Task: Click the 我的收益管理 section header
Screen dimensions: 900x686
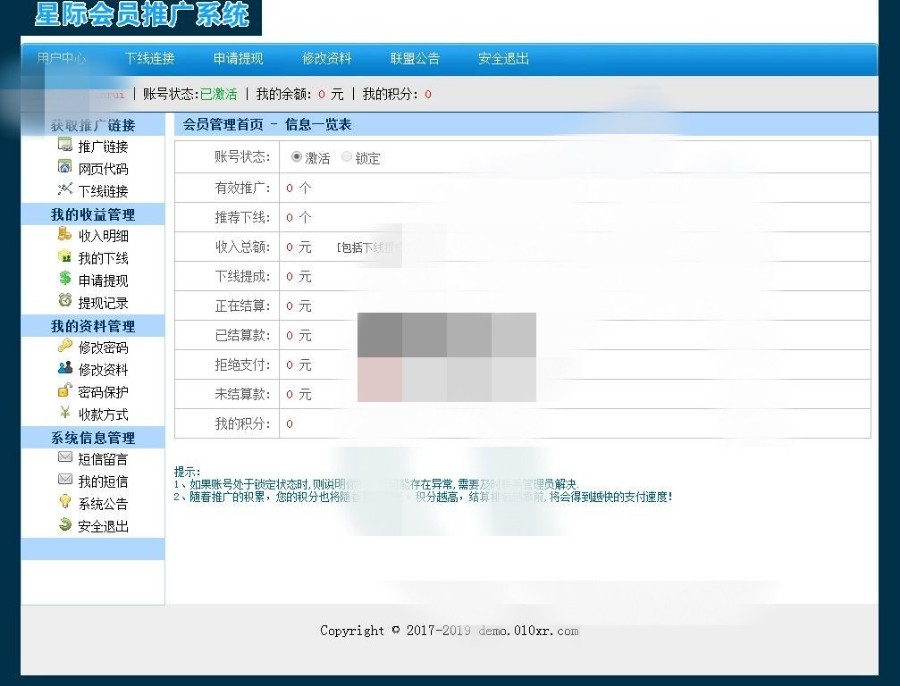Action: tap(93, 215)
